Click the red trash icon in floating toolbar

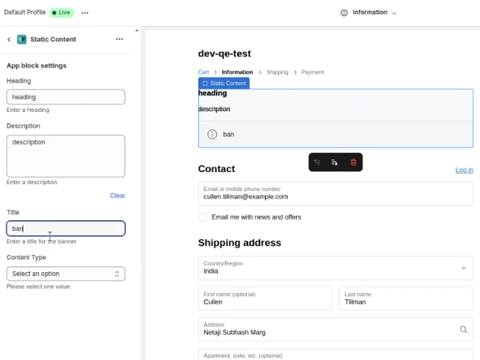[353, 162]
